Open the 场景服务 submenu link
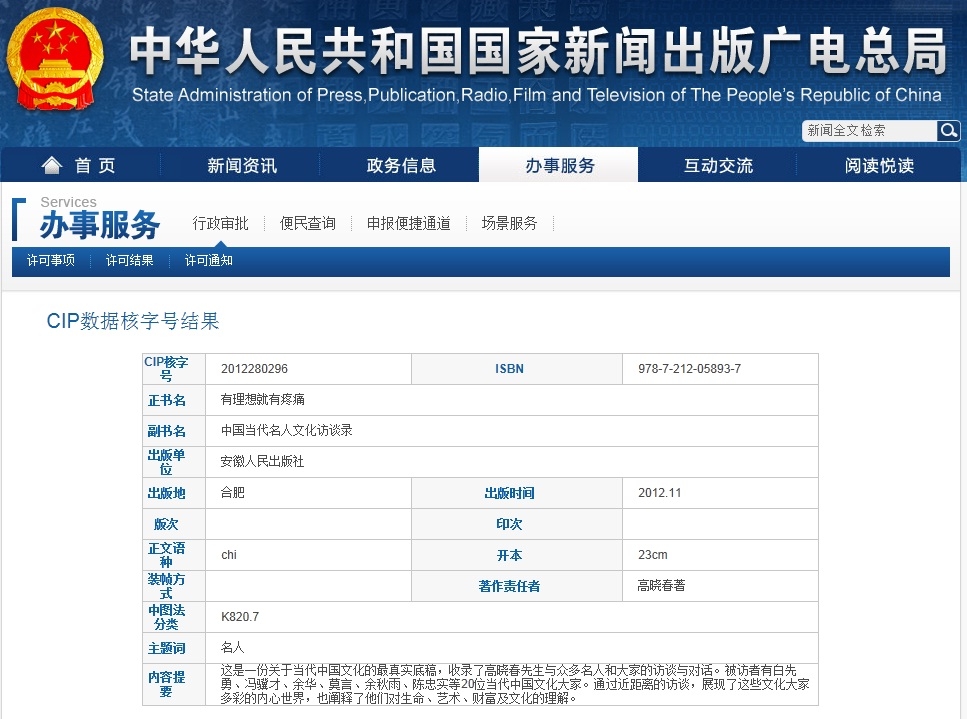The height and width of the screenshot is (719, 967). (509, 223)
